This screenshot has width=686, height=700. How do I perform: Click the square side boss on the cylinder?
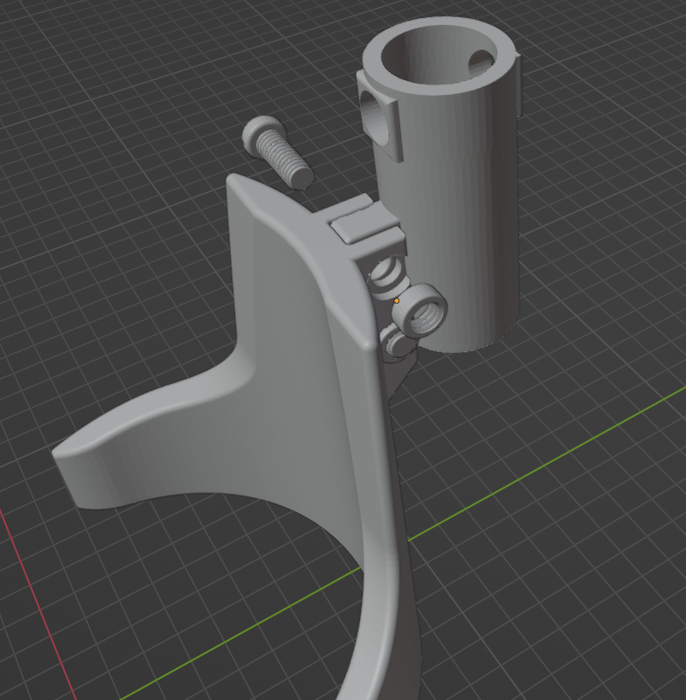(378, 117)
